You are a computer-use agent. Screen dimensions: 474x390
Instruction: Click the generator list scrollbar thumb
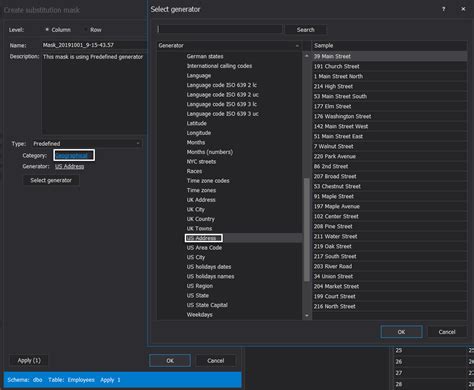pyautogui.click(x=307, y=230)
